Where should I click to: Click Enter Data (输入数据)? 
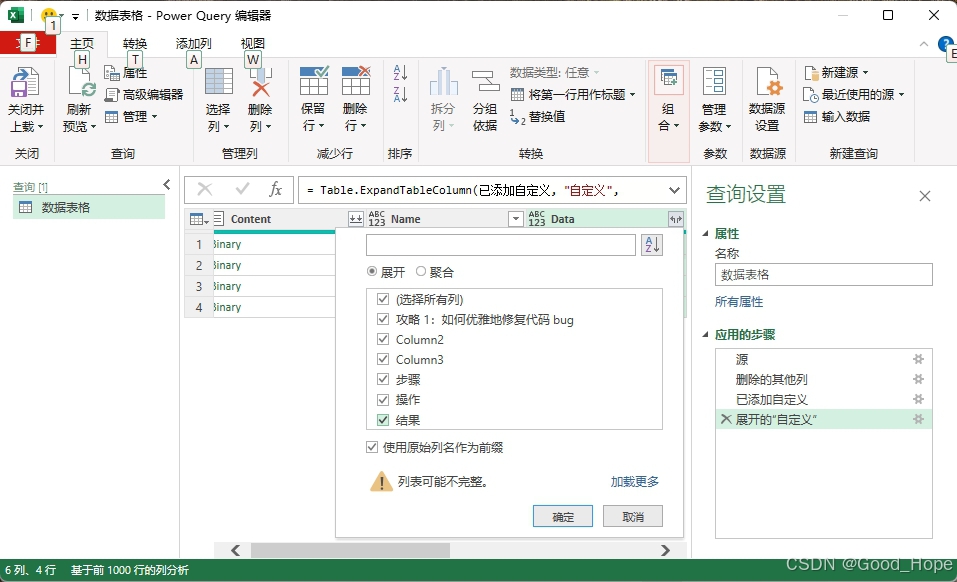coord(837,117)
